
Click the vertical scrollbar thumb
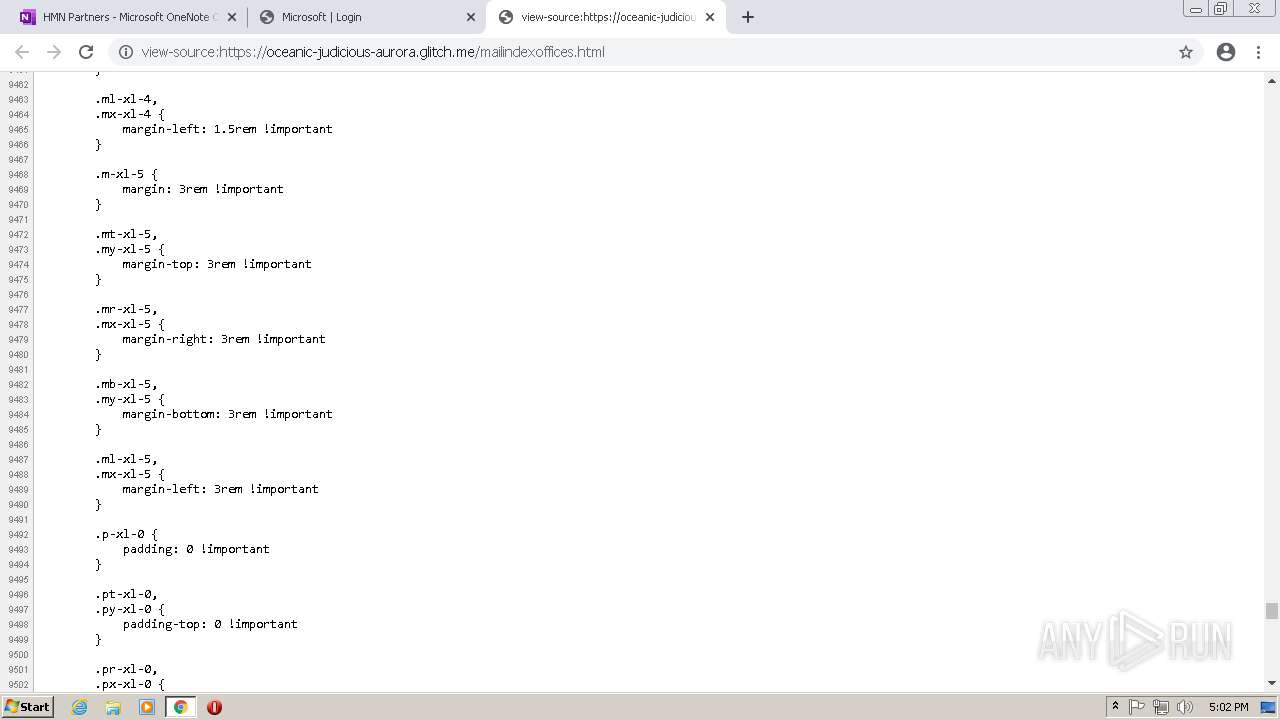click(x=1272, y=611)
